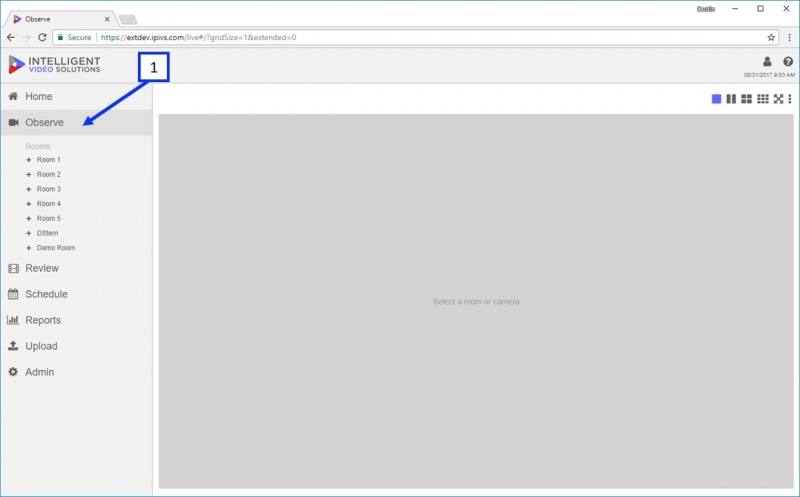Click the Schedule calendar icon

click(x=13, y=294)
